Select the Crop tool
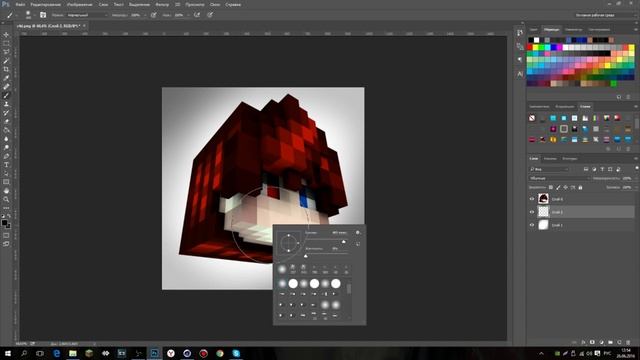Image resolution: width=640 pixels, height=360 pixels. click(6, 69)
